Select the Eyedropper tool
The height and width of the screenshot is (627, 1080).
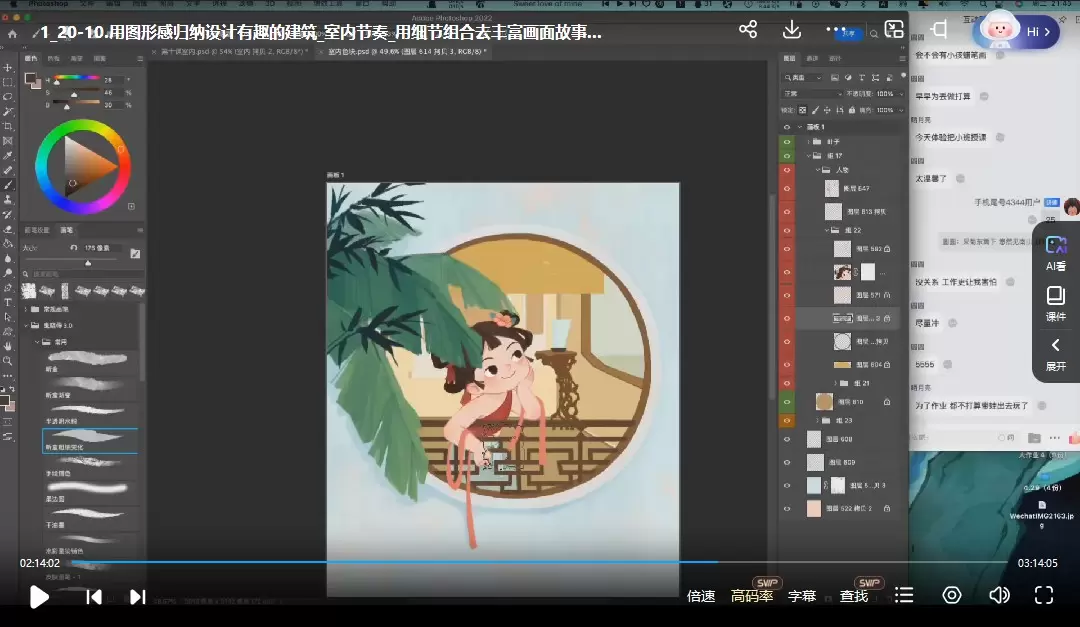click(x=8, y=156)
